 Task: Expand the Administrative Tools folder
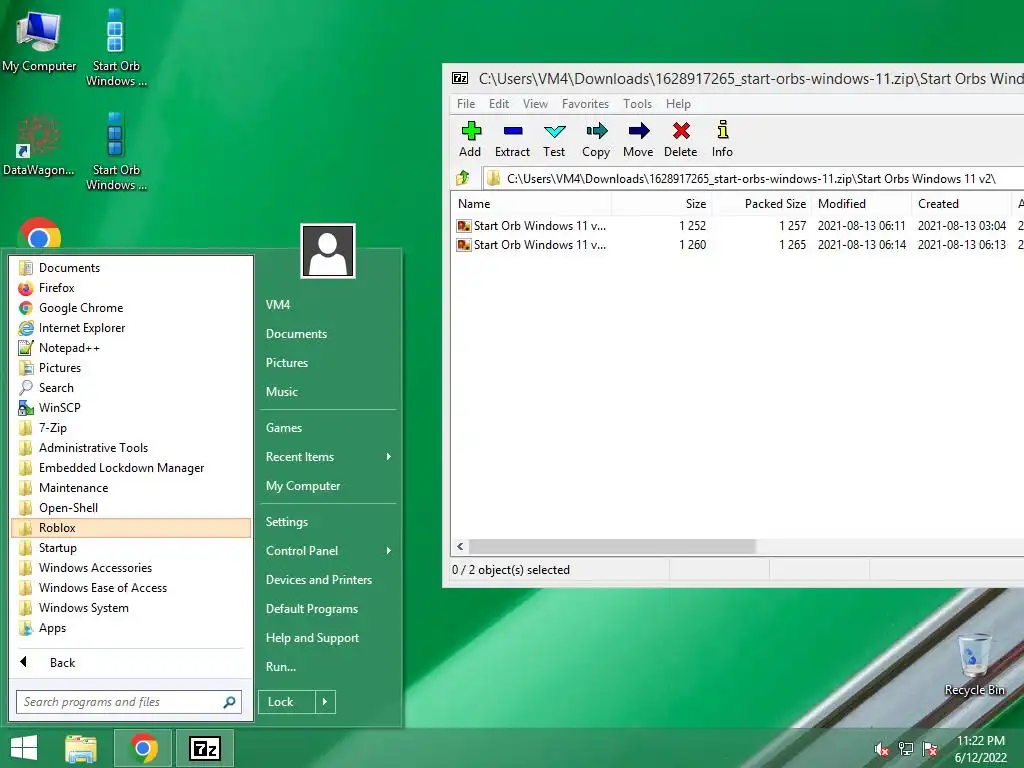click(131, 448)
